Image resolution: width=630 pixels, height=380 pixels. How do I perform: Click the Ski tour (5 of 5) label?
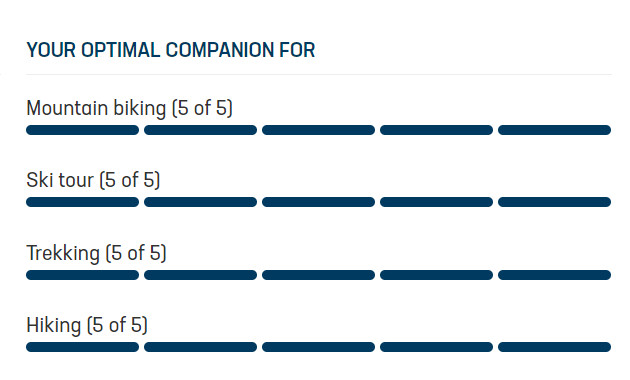[93, 180]
